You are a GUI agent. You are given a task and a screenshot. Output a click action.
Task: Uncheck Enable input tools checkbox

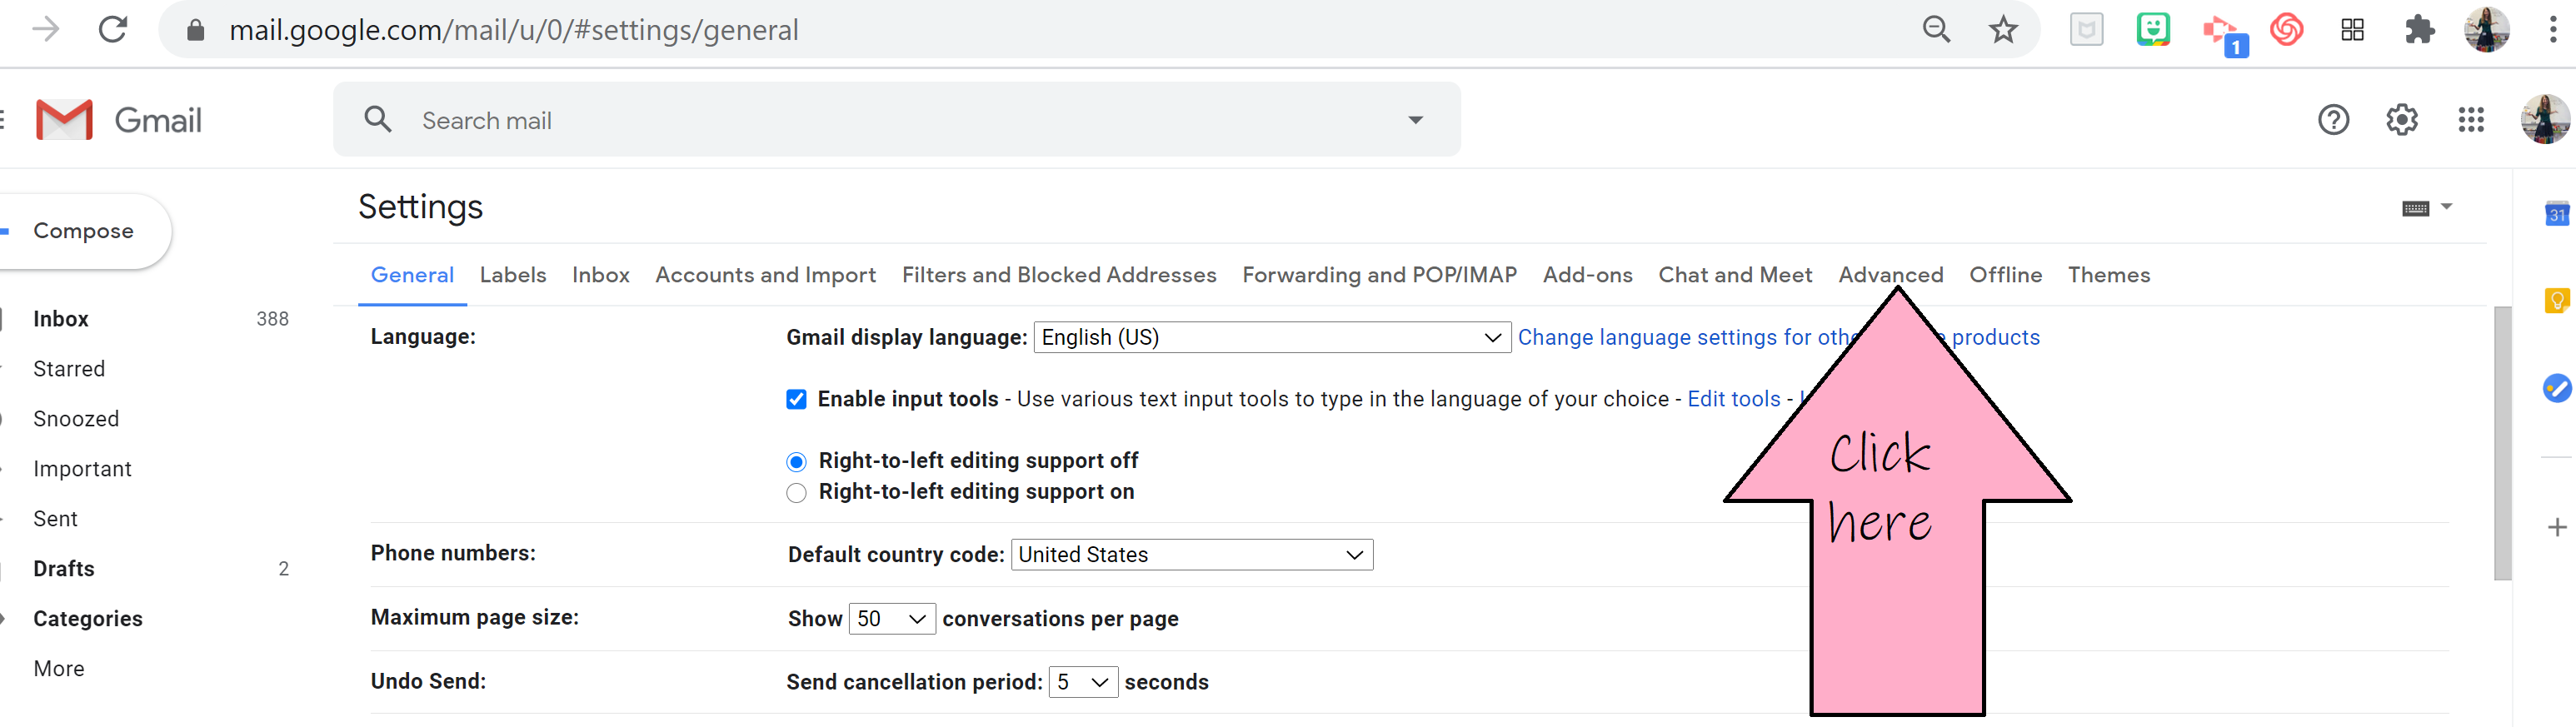tap(796, 400)
